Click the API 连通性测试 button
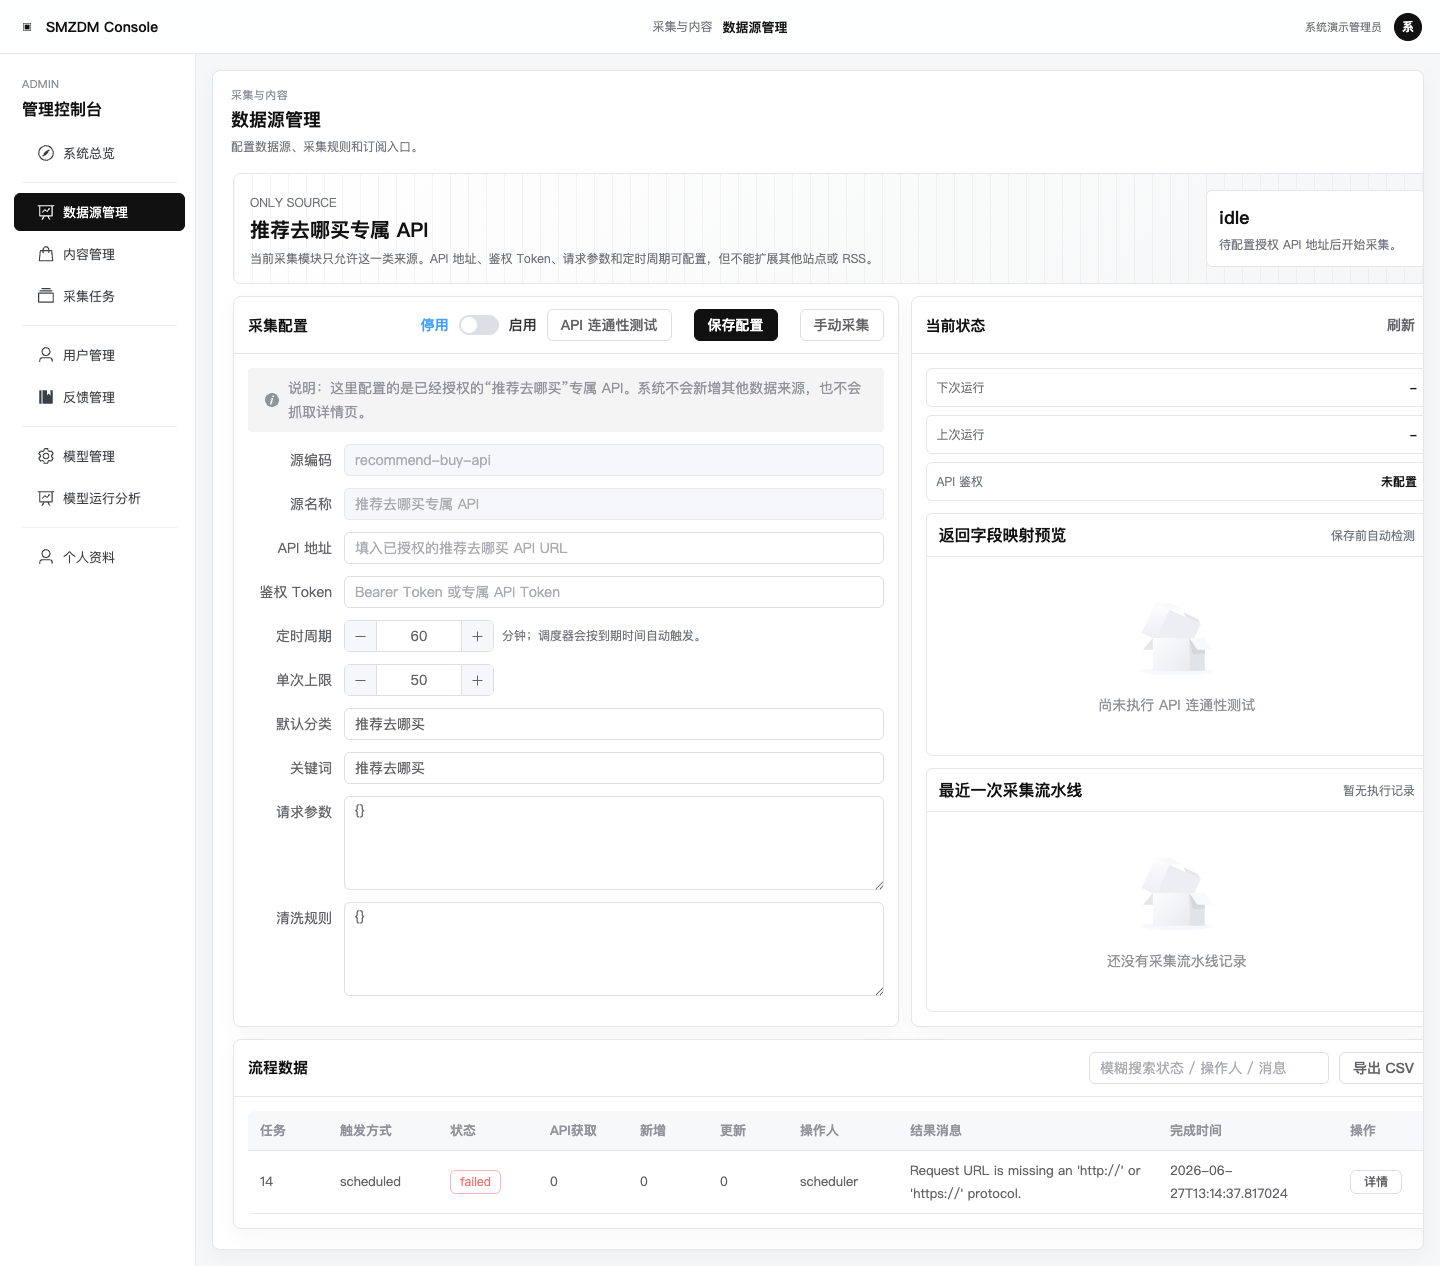Viewport: 1440px width, 1266px height. click(609, 325)
